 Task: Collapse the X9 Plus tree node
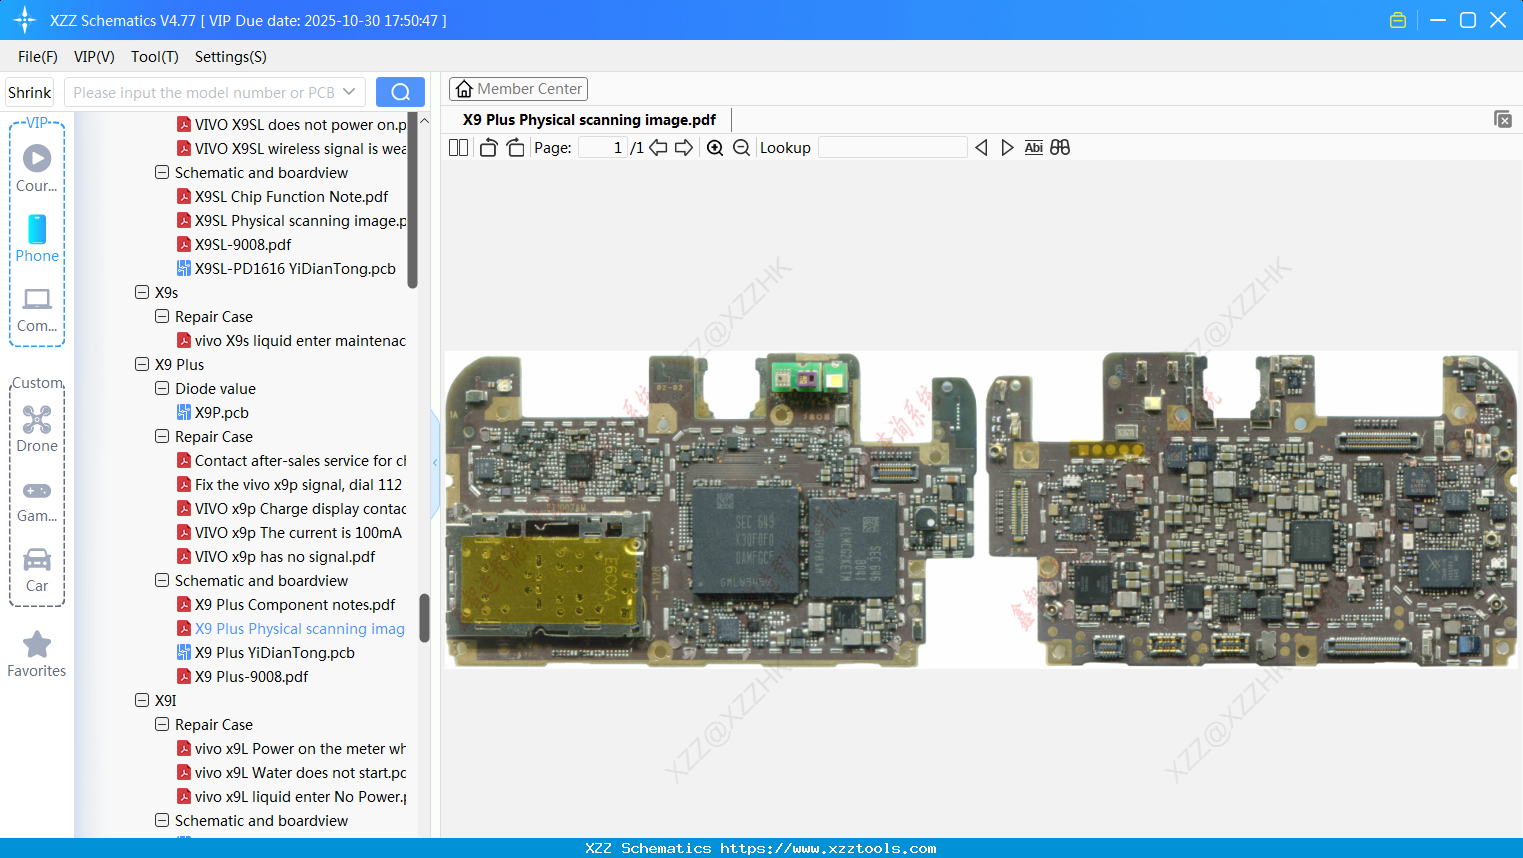(x=142, y=365)
